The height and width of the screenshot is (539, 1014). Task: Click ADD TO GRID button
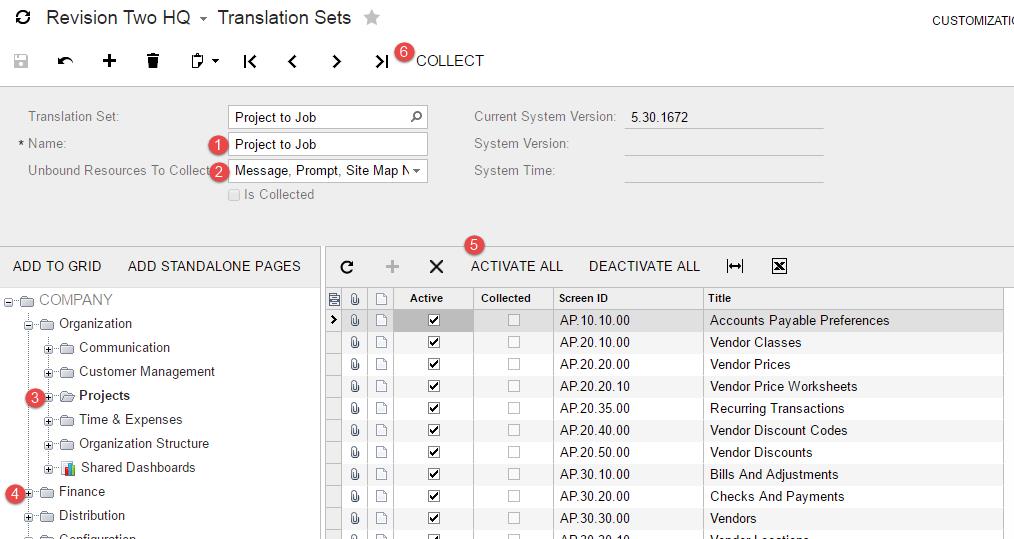(x=57, y=266)
